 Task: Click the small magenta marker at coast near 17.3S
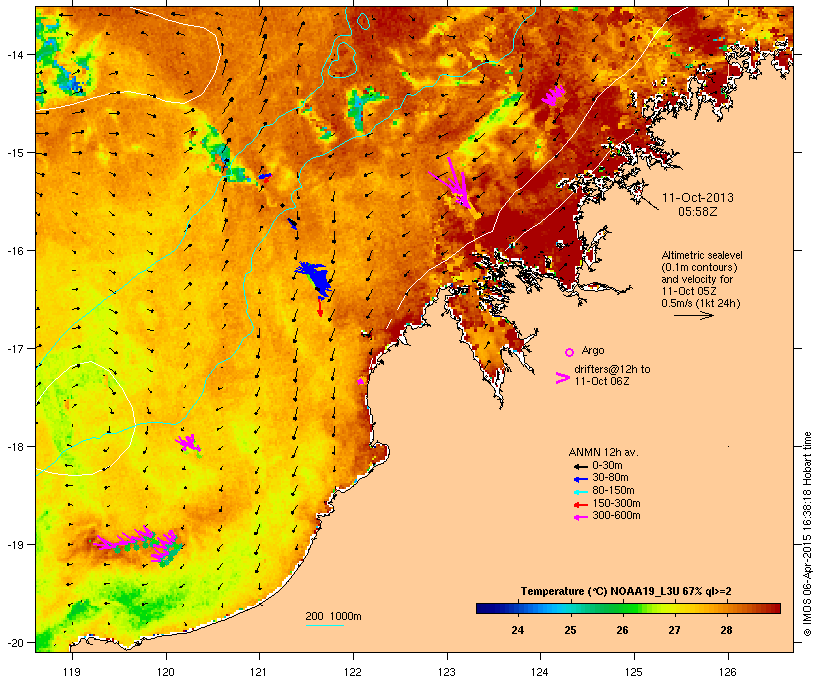click(360, 381)
